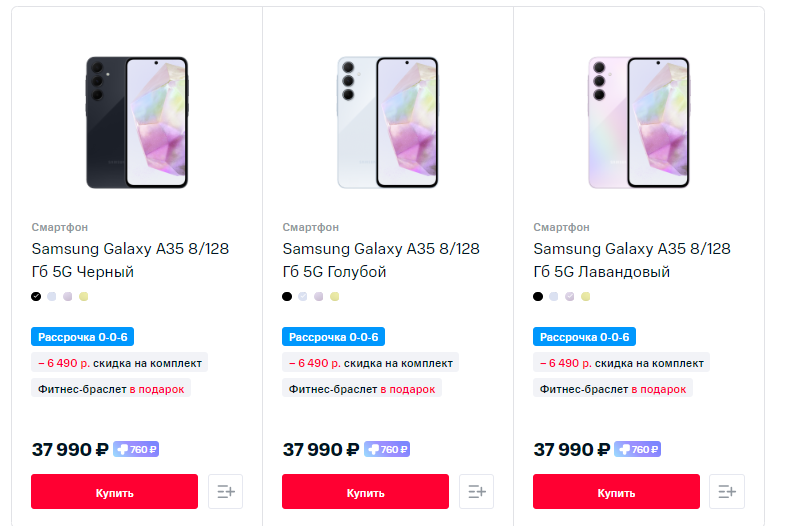Select black color swatch in Голубой card

(287, 296)
